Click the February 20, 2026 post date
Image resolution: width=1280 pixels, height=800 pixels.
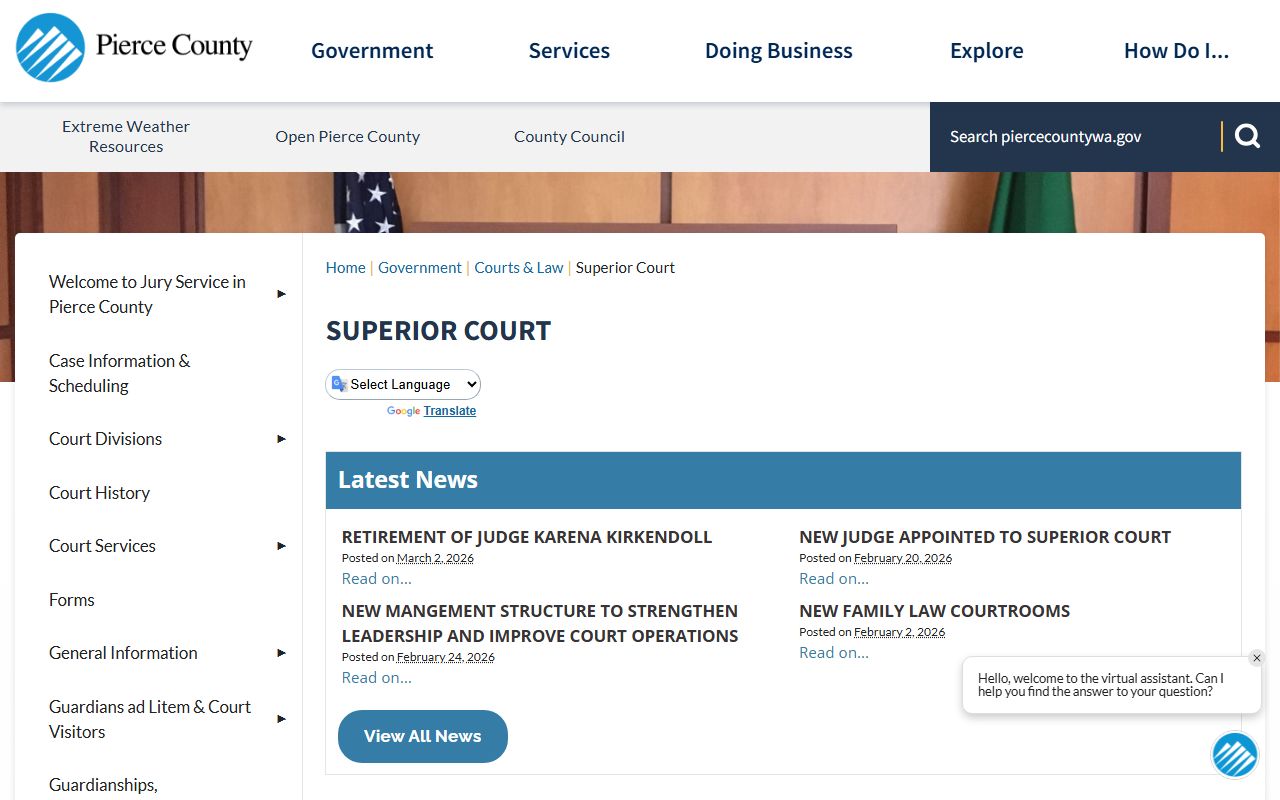[x=903, y=558]
